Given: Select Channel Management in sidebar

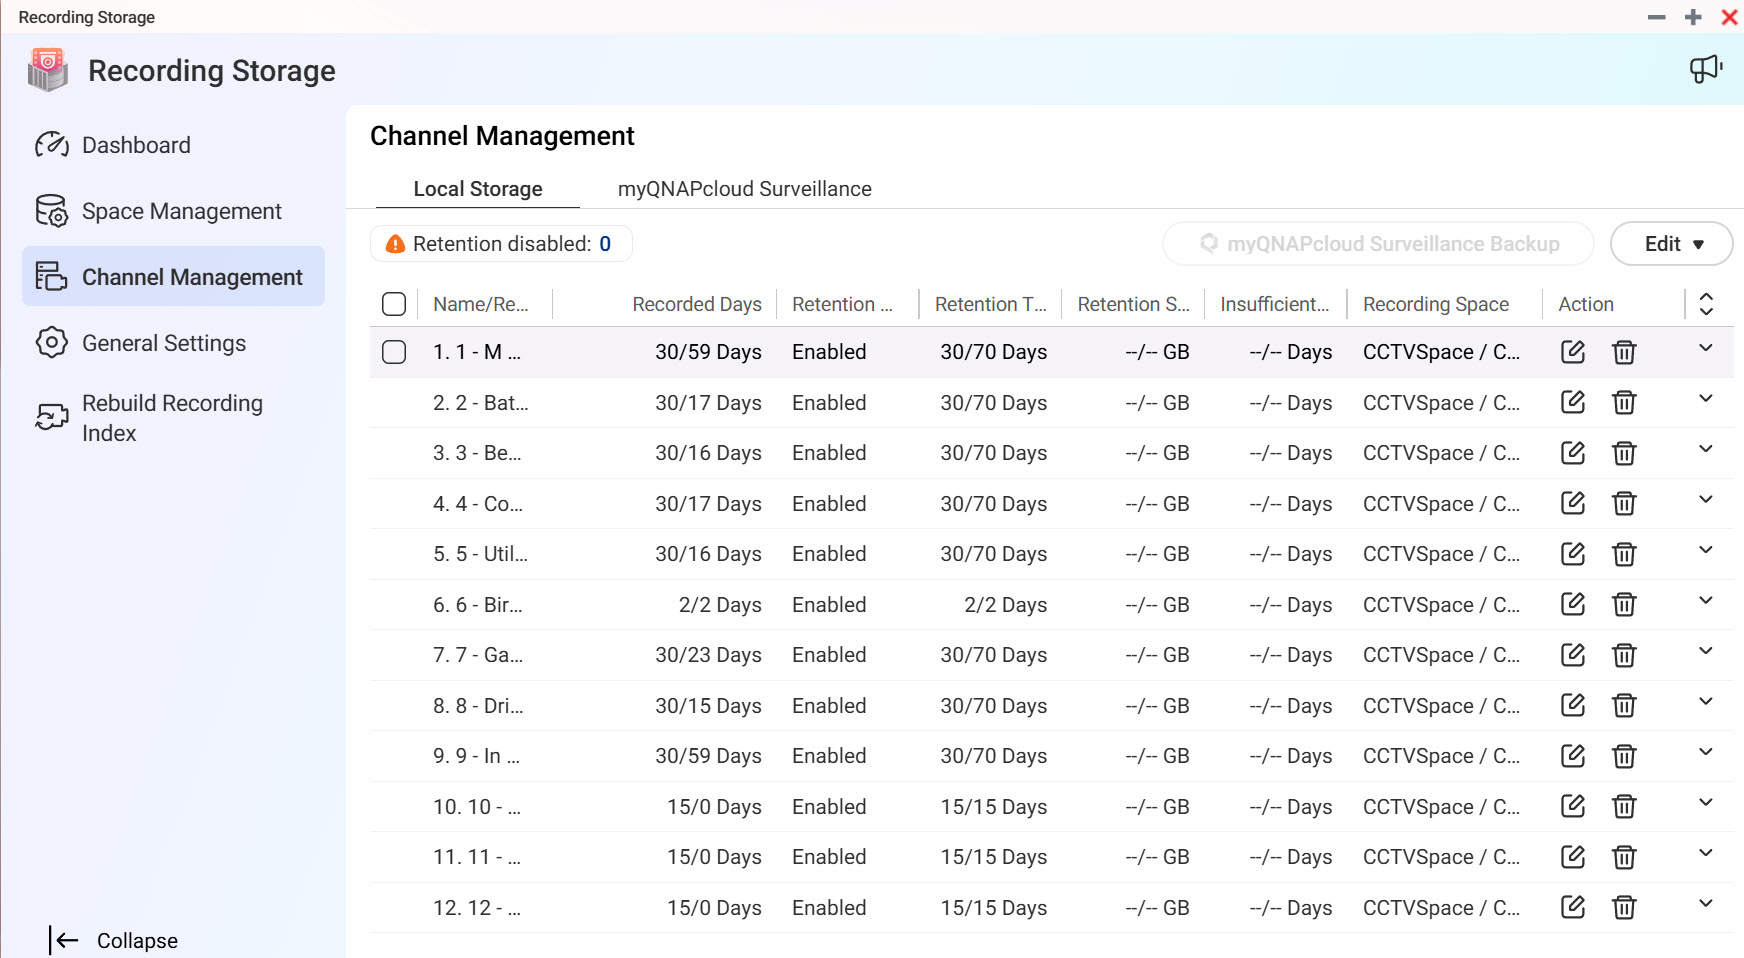Looking at the screenshot, I should coord(174,277).
